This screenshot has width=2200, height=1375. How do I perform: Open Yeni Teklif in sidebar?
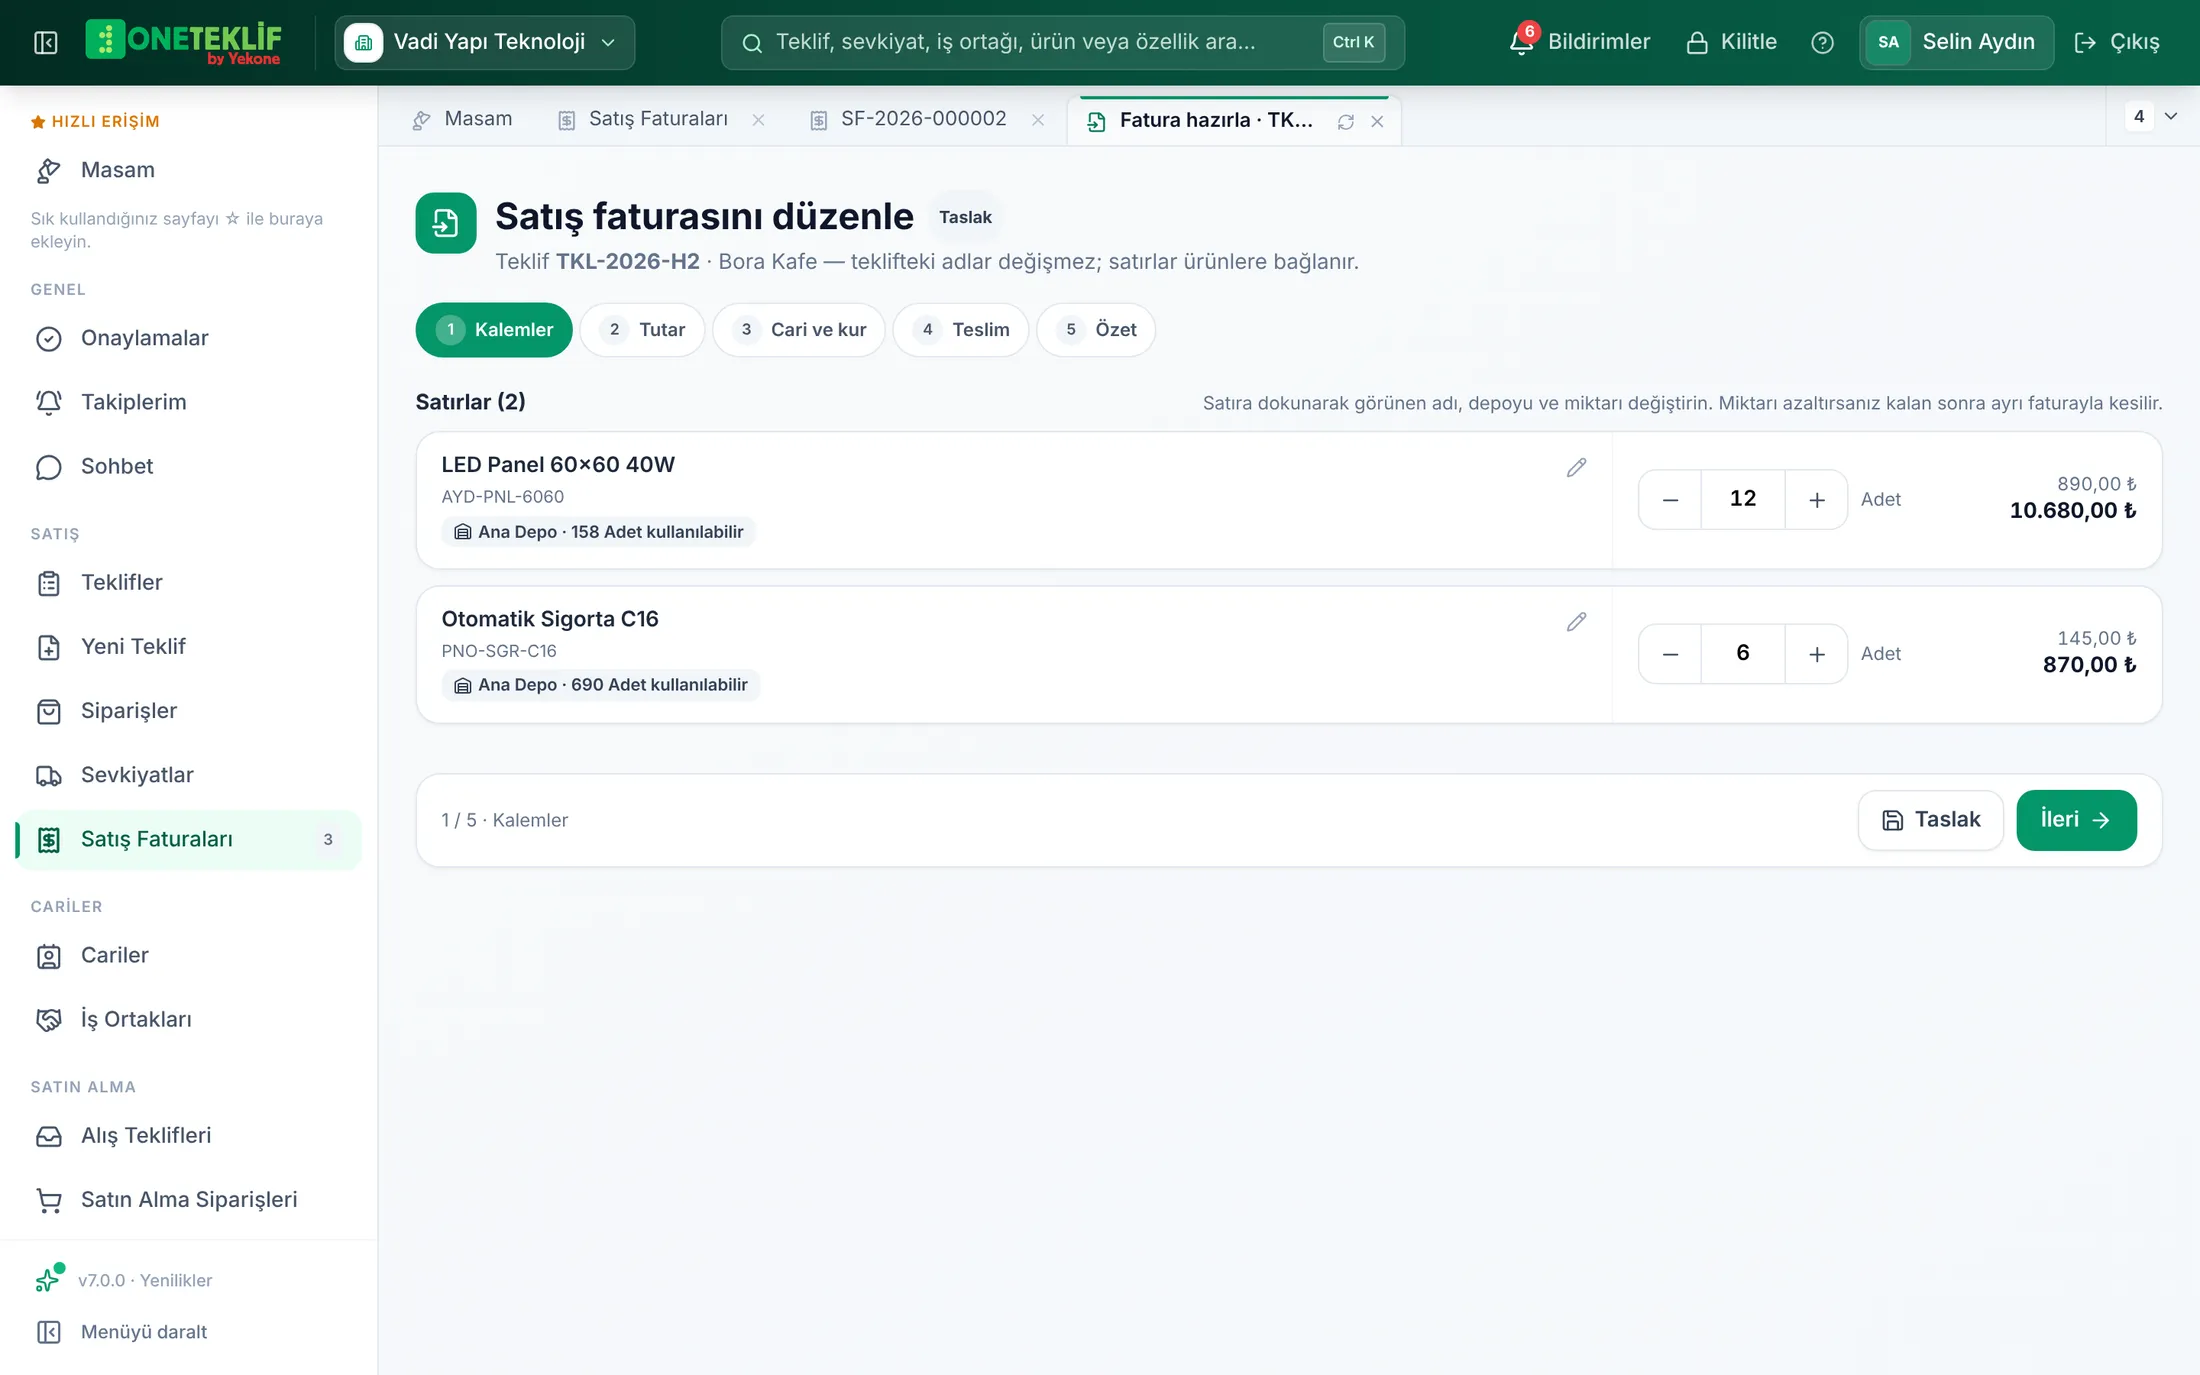[188, 646]
